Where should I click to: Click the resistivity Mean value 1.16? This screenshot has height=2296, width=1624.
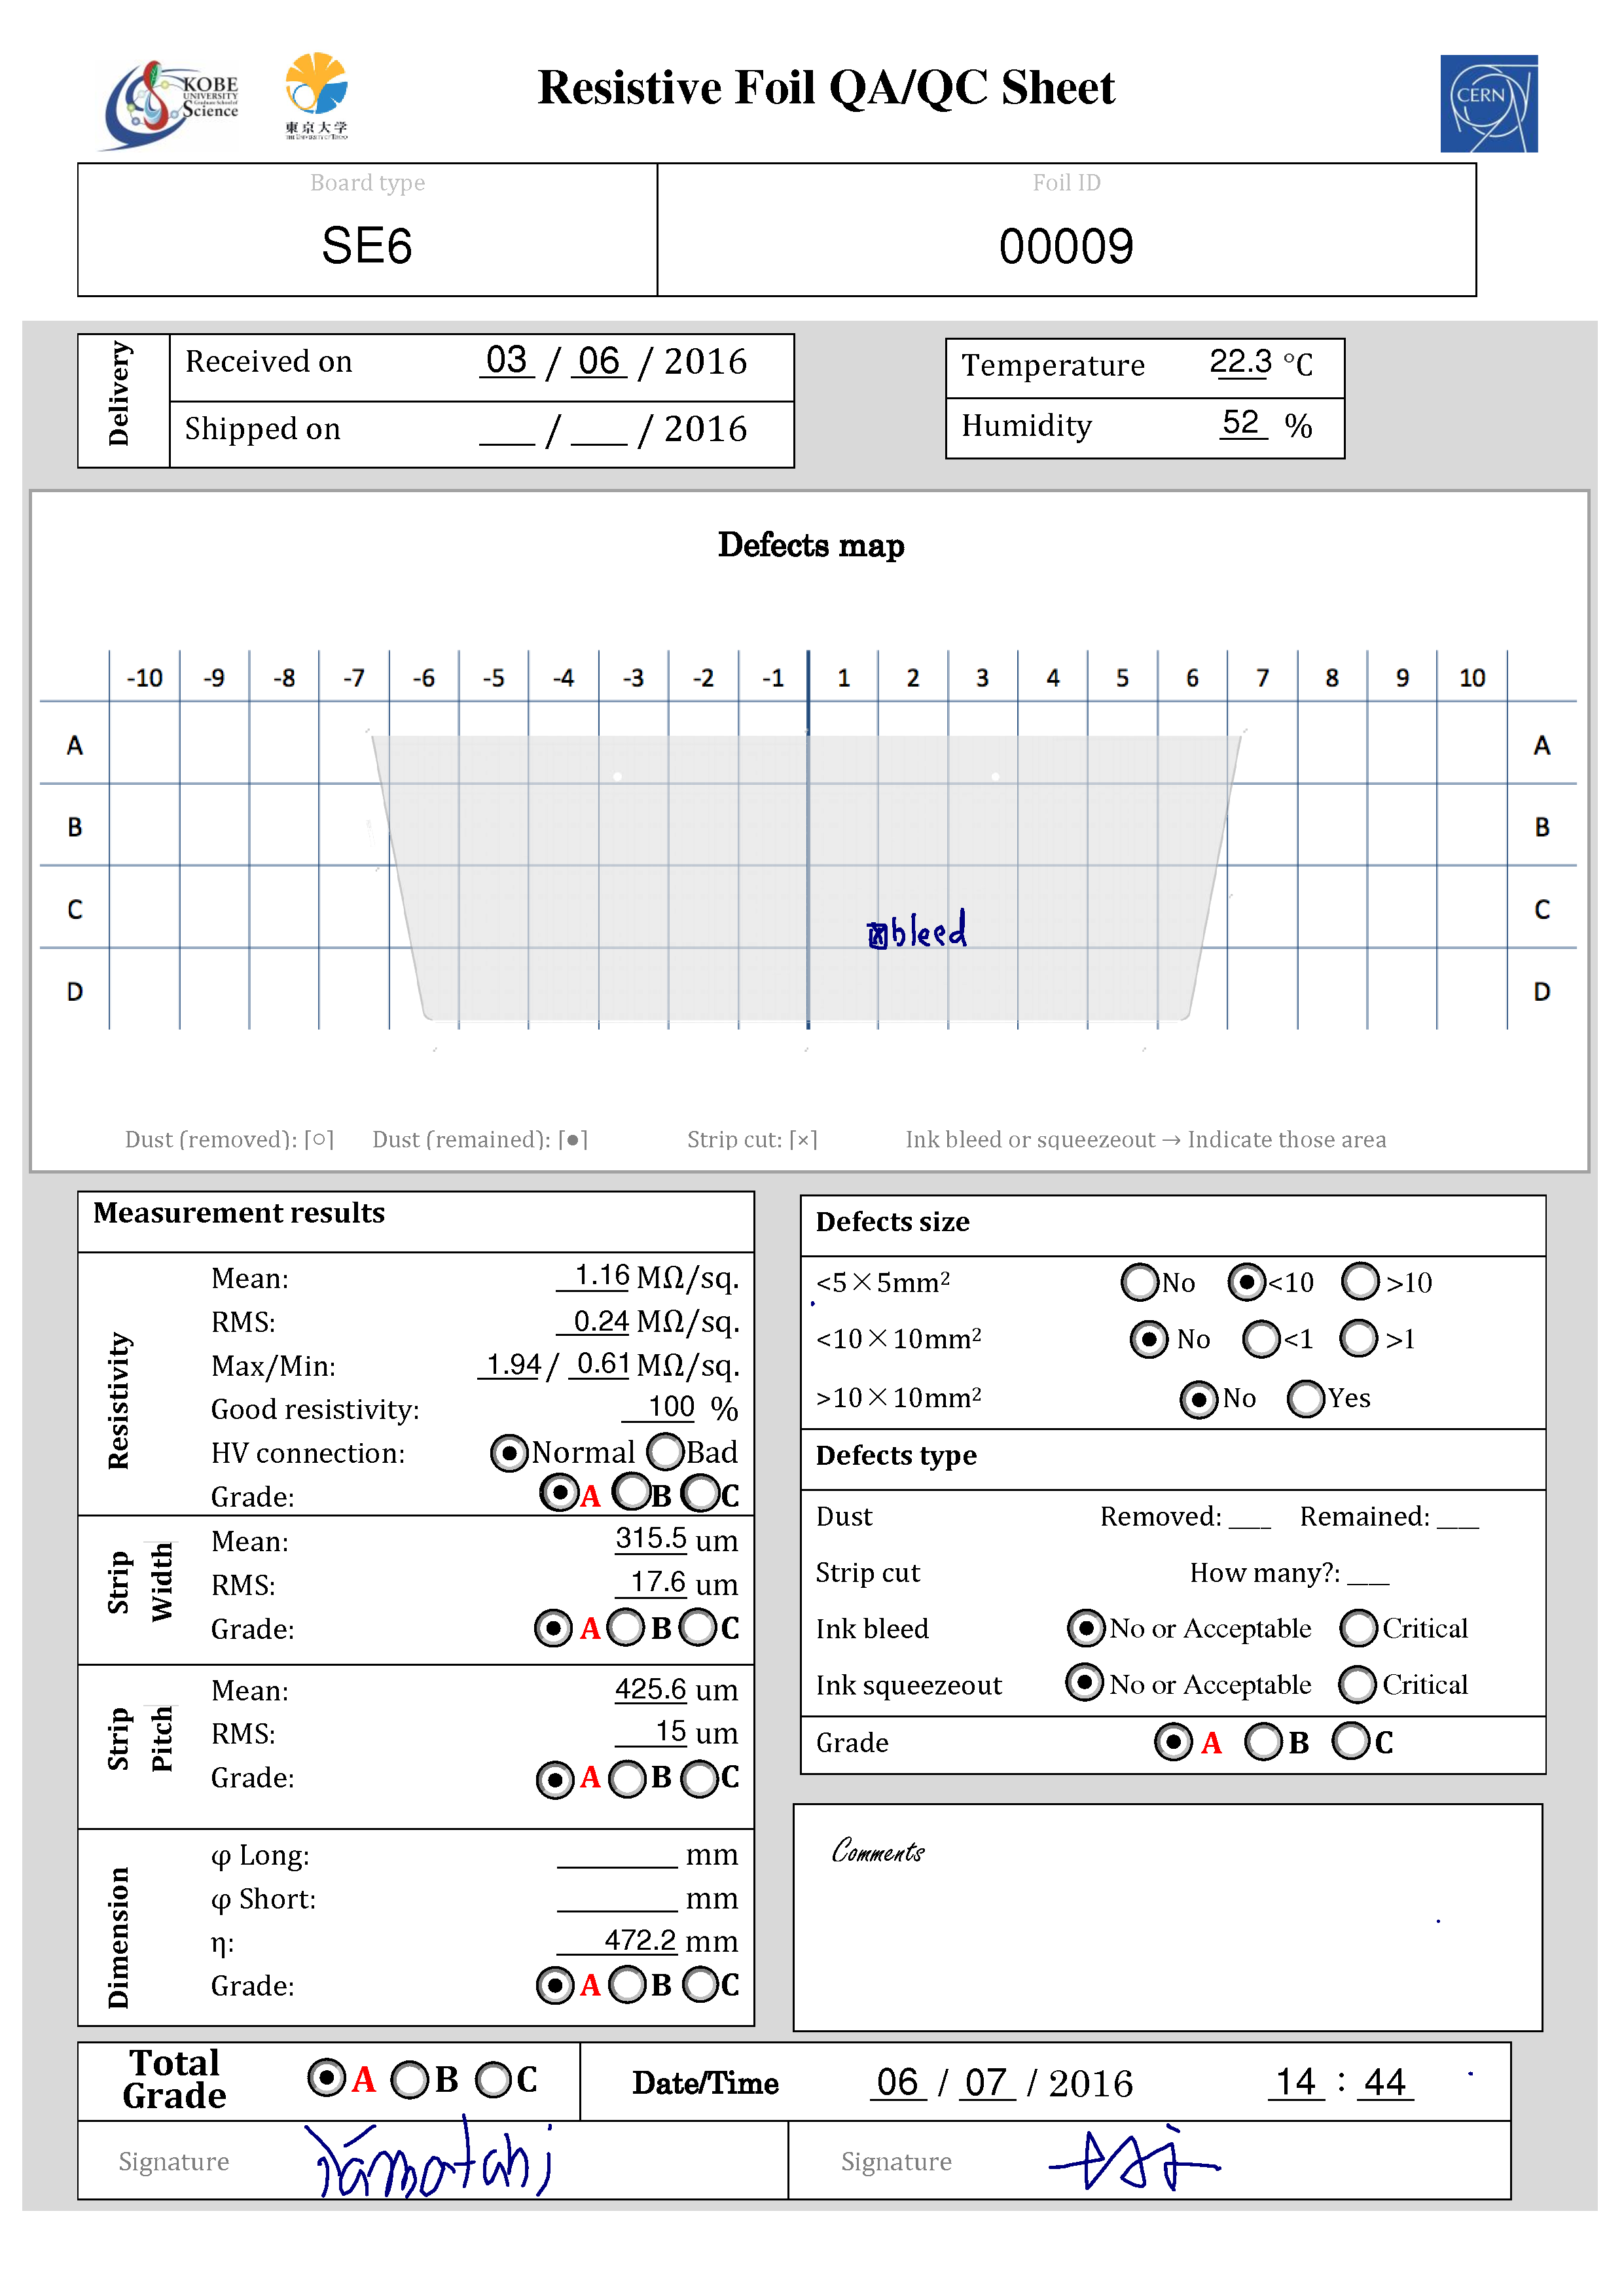[x=594, y=1276]
